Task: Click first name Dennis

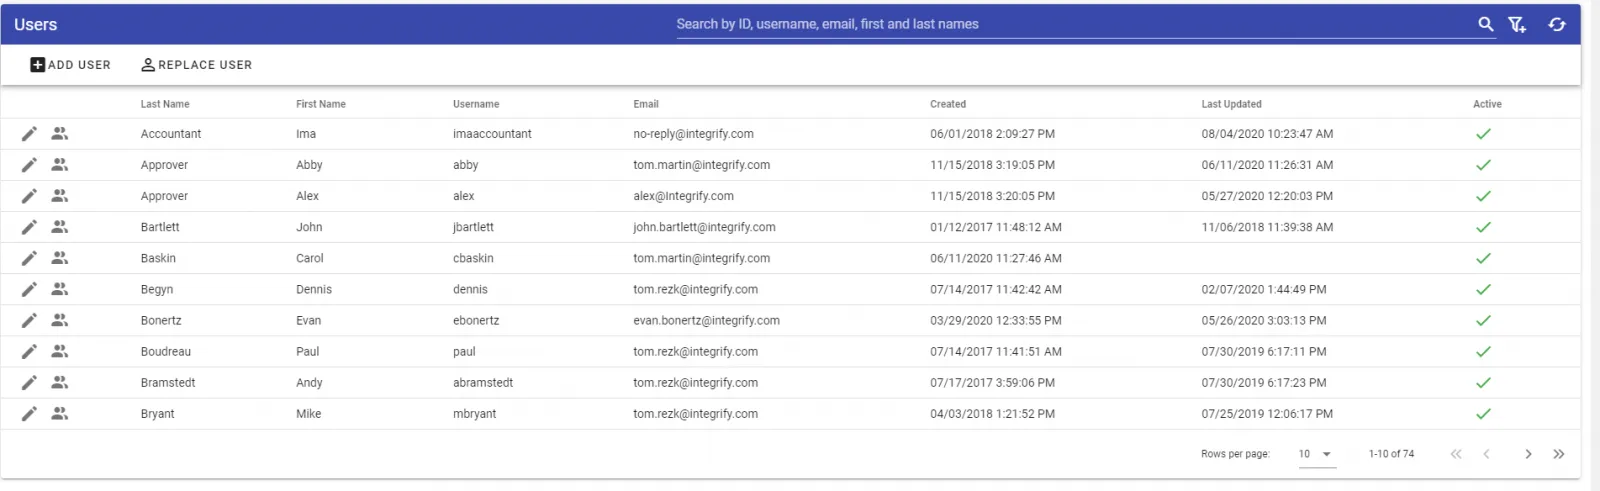Action: coord(314,289)
